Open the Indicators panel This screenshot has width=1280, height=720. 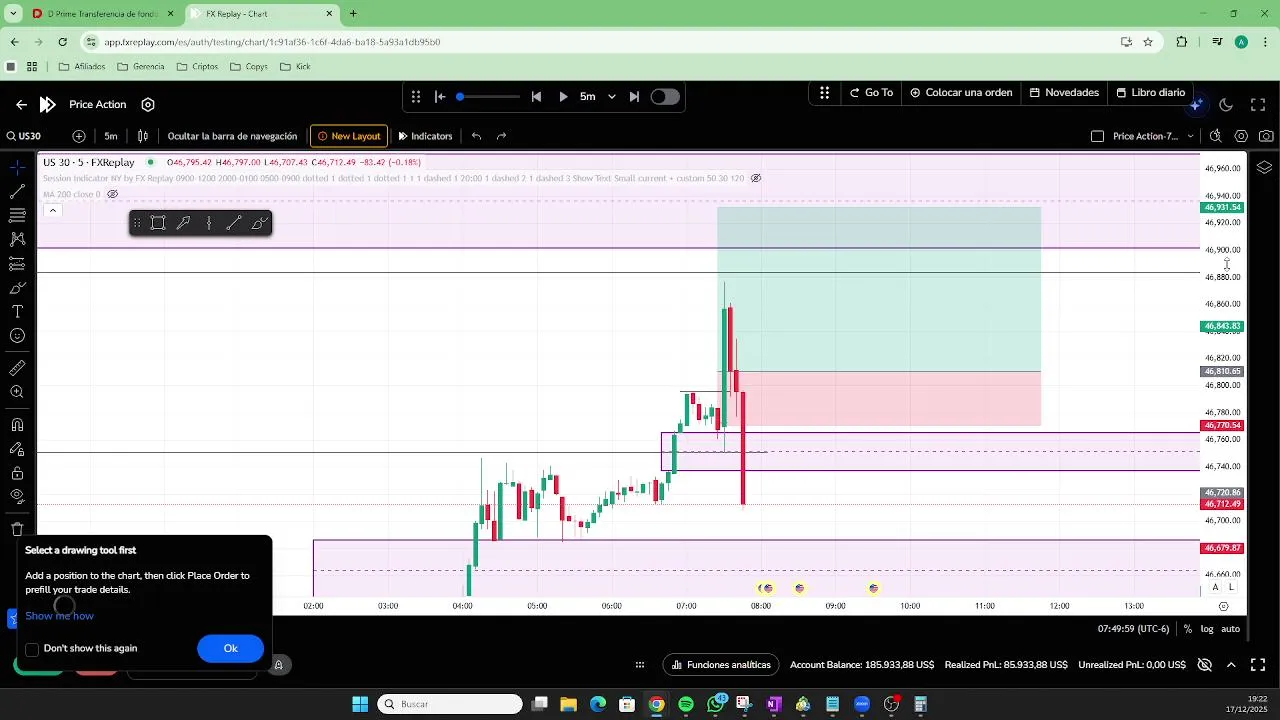[x=425, y=136]
